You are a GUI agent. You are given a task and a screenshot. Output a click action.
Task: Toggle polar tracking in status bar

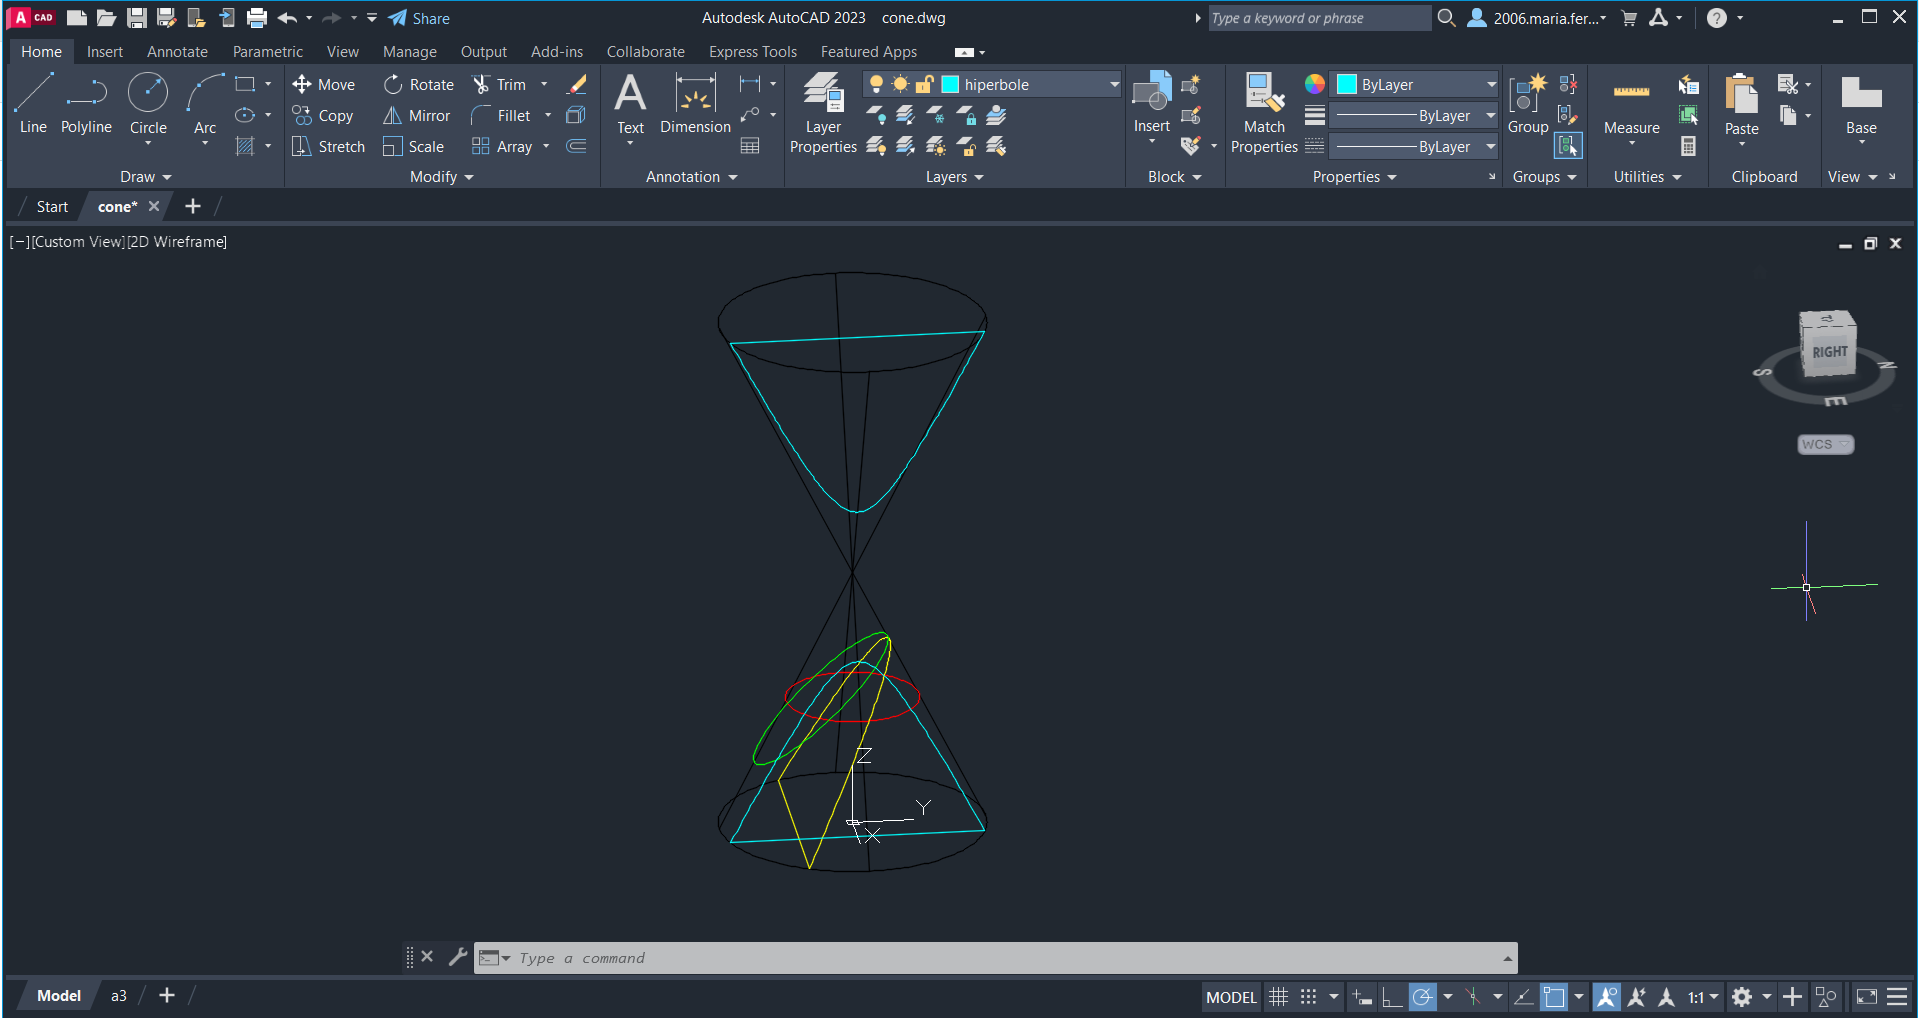[x=1422, y=997]
